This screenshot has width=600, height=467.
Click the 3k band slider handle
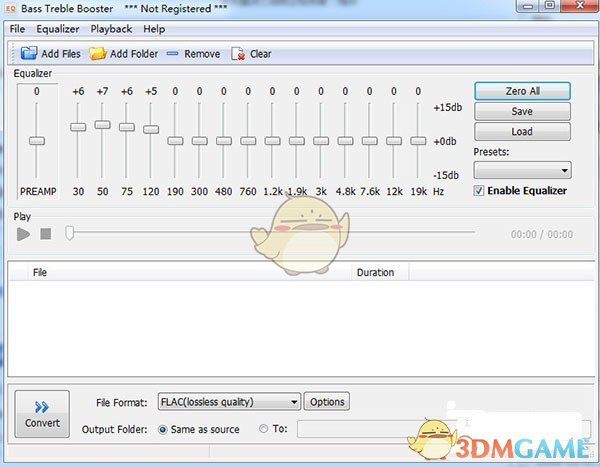[321, 141]
